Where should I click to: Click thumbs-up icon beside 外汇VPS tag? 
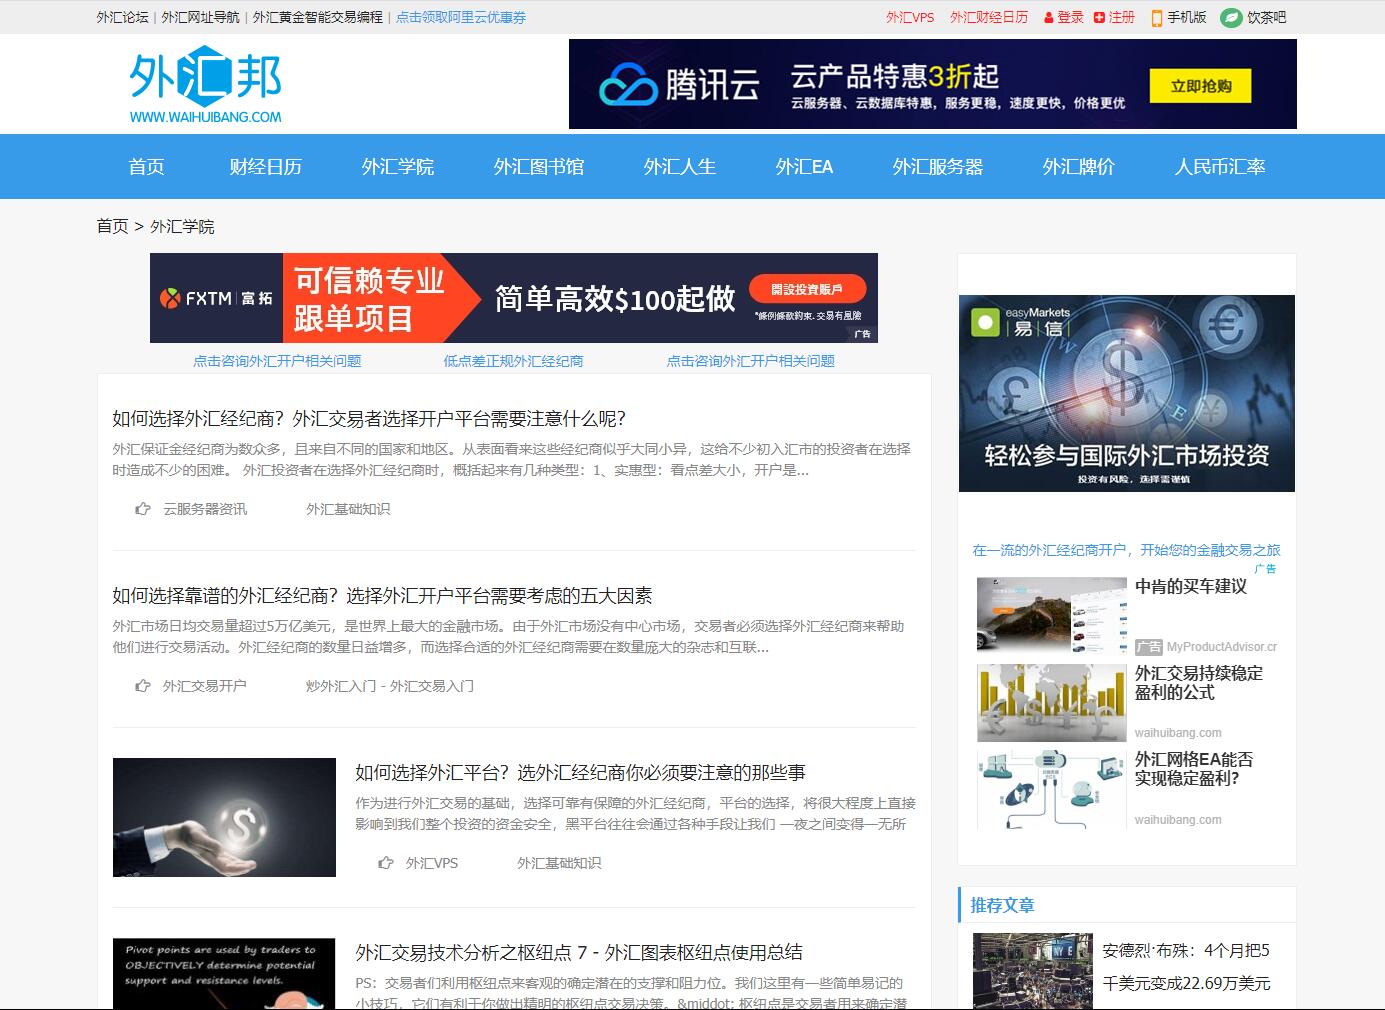click(x=386, y=863)
